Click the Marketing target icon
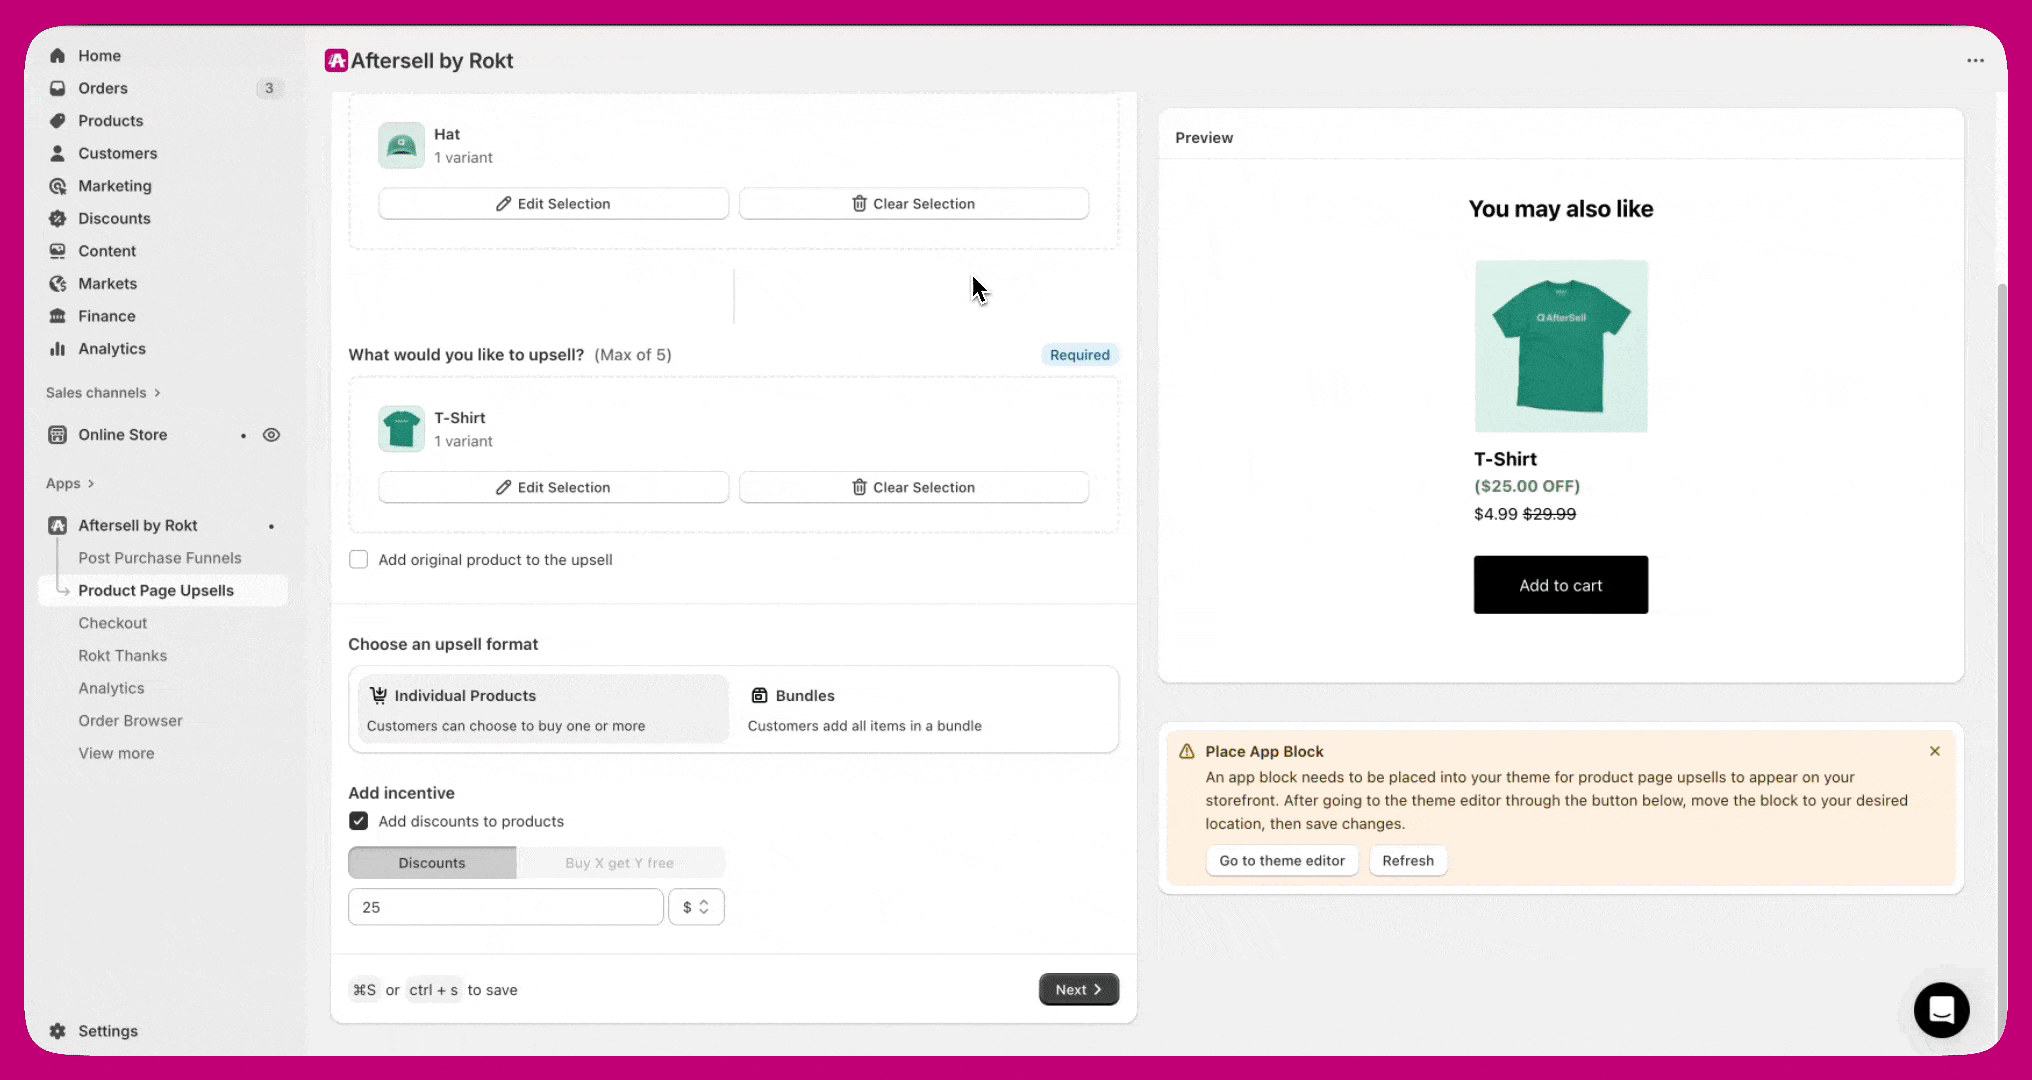Image resolution: width=2032 pixels, height=1080 pixels. 58,186
